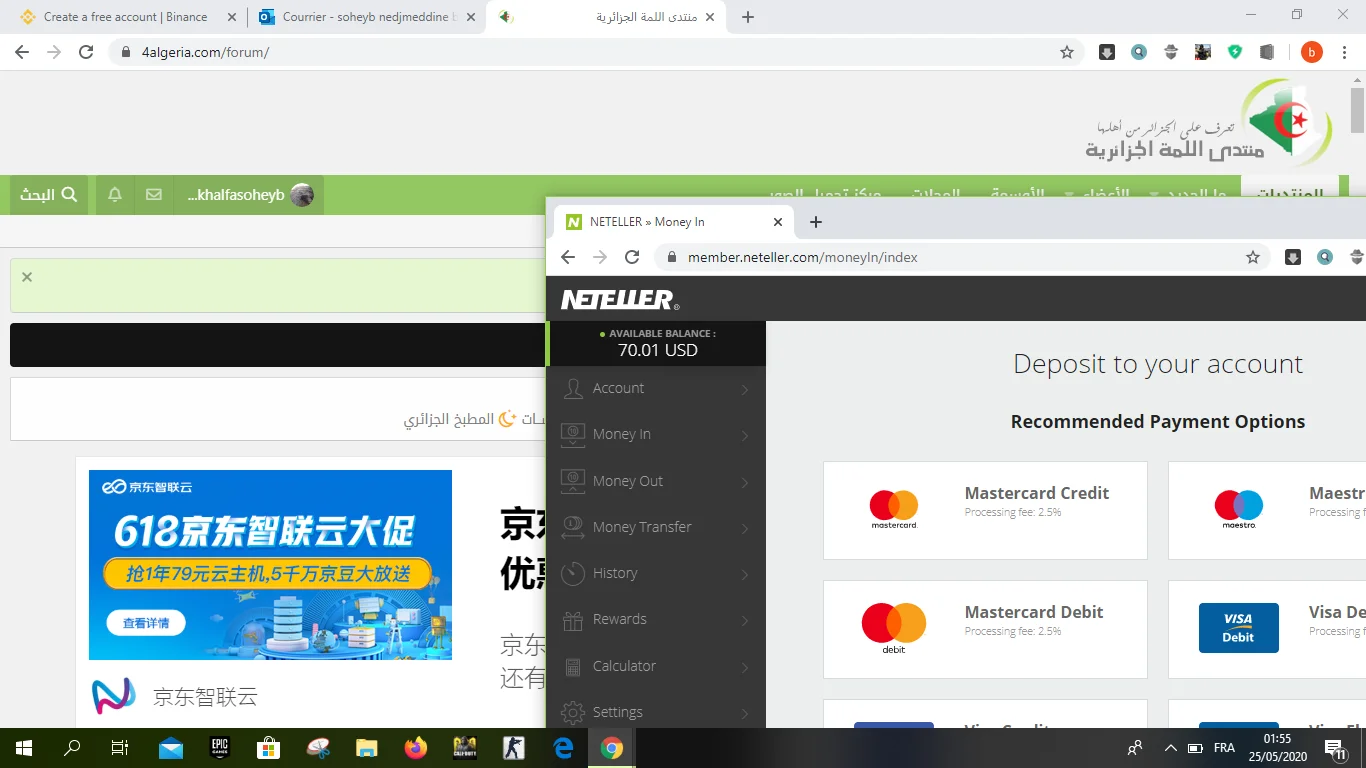Click the History clock icon in sidebar

tap(573, 573)
